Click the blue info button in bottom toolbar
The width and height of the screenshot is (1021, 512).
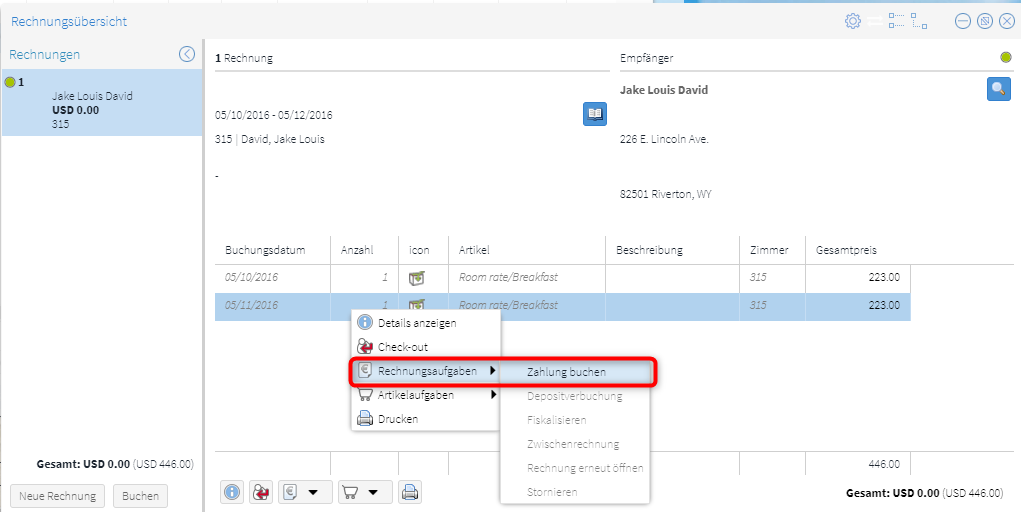(232, 492)
